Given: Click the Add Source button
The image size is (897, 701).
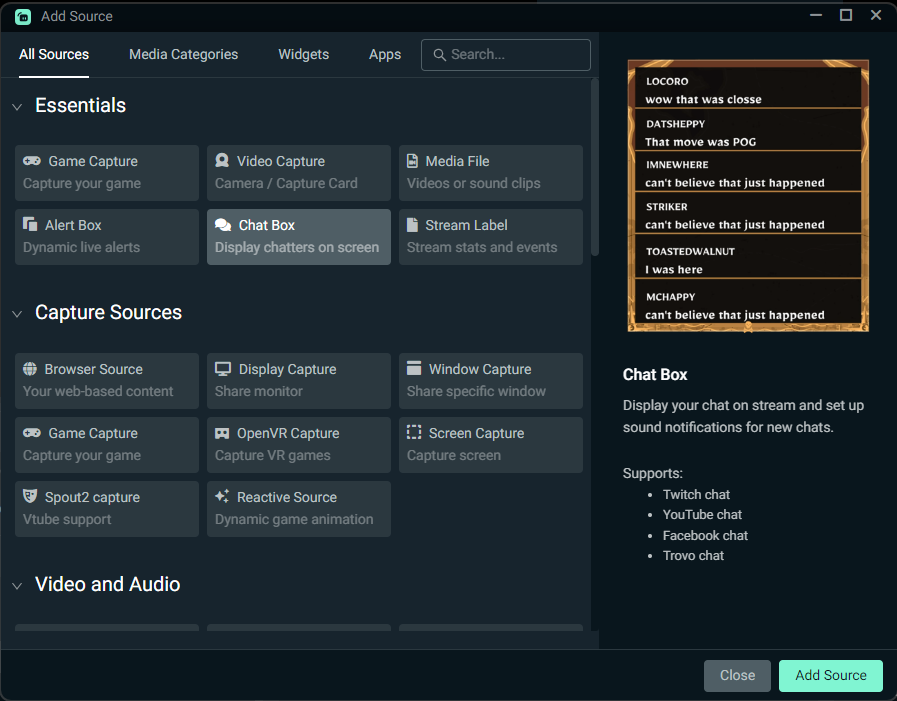Looking at the screenshot, I should [830, 675].
